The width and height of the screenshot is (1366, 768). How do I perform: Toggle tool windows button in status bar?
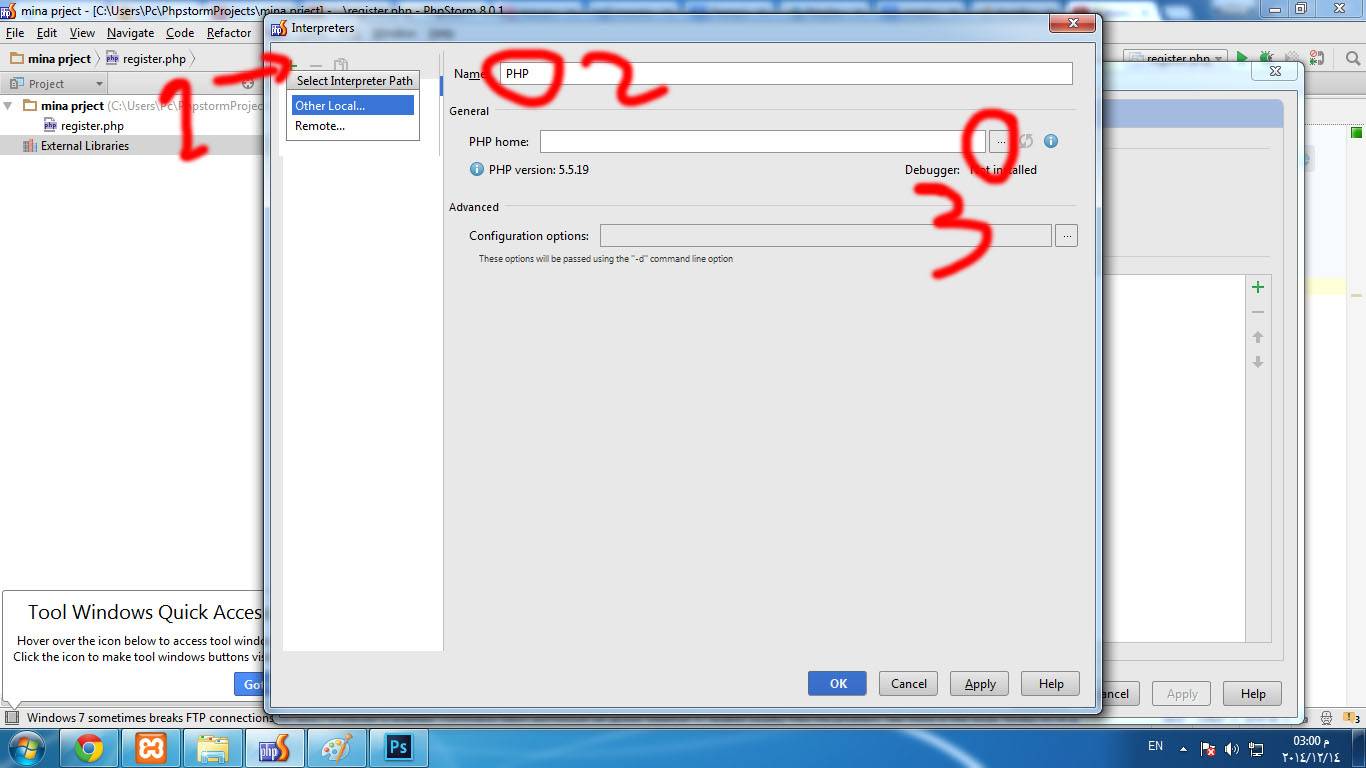[11, 717]
